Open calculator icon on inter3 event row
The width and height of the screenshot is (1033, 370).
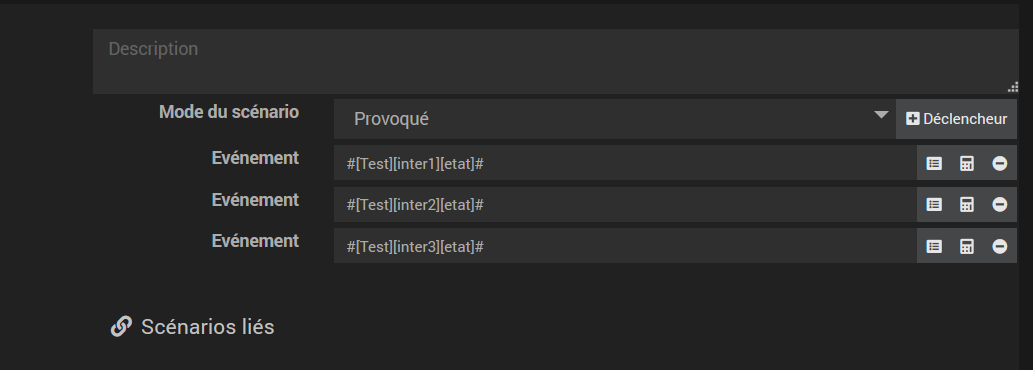(966, 246)
